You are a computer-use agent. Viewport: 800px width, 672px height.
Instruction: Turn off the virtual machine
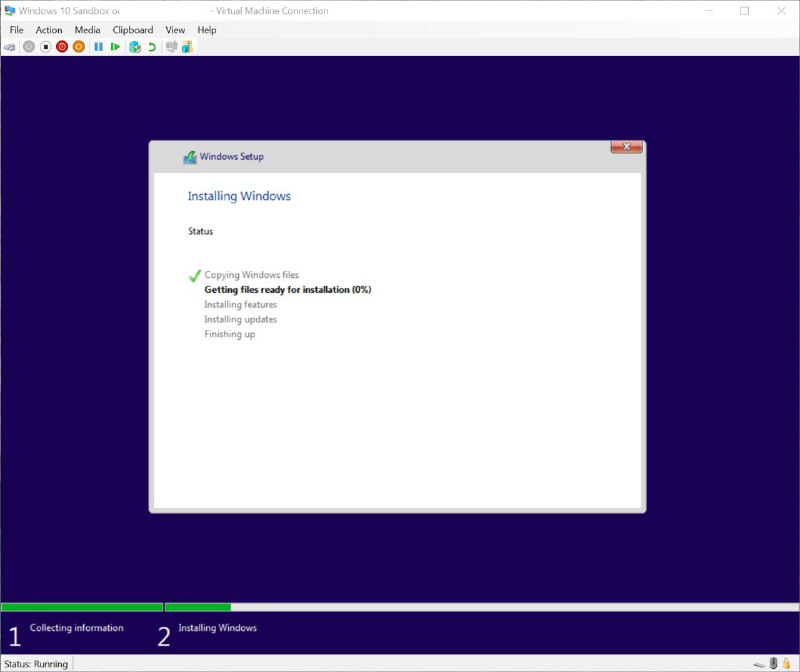tap(45, 47)
